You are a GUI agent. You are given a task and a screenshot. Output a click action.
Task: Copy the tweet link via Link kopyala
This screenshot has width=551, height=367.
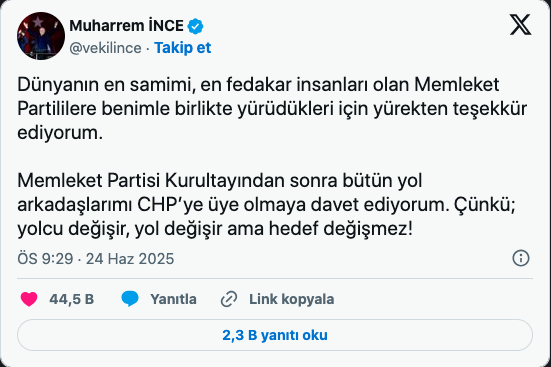(292, 299)
